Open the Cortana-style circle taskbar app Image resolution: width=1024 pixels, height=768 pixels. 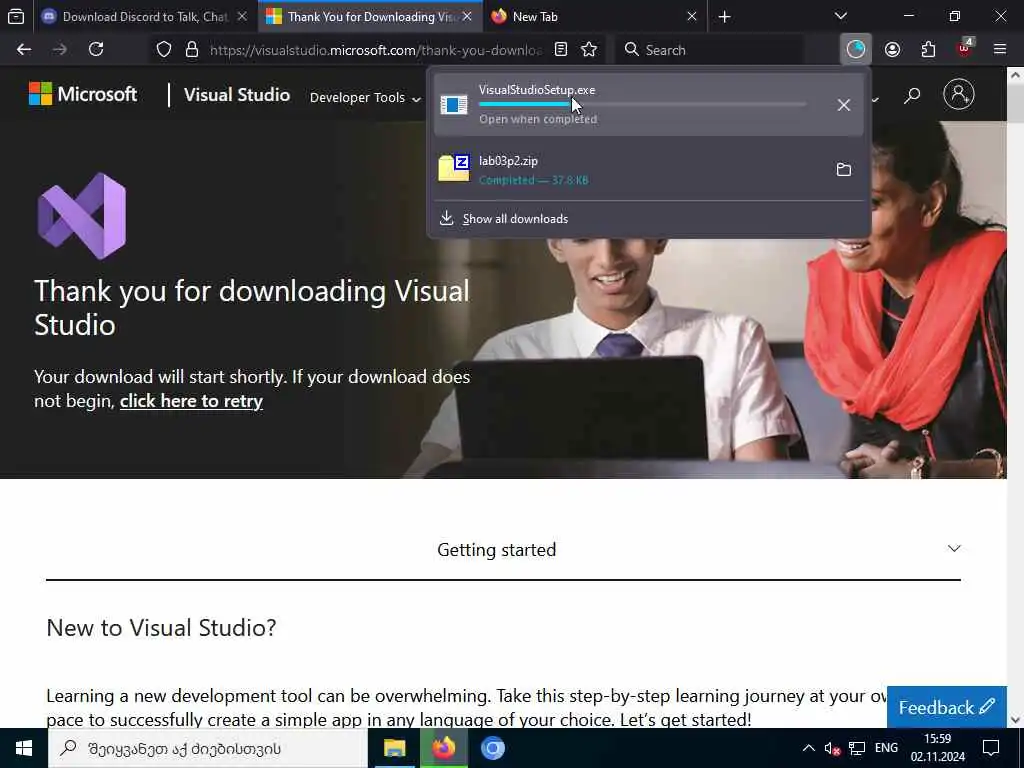pyautogui.click(x=493, y=748)
